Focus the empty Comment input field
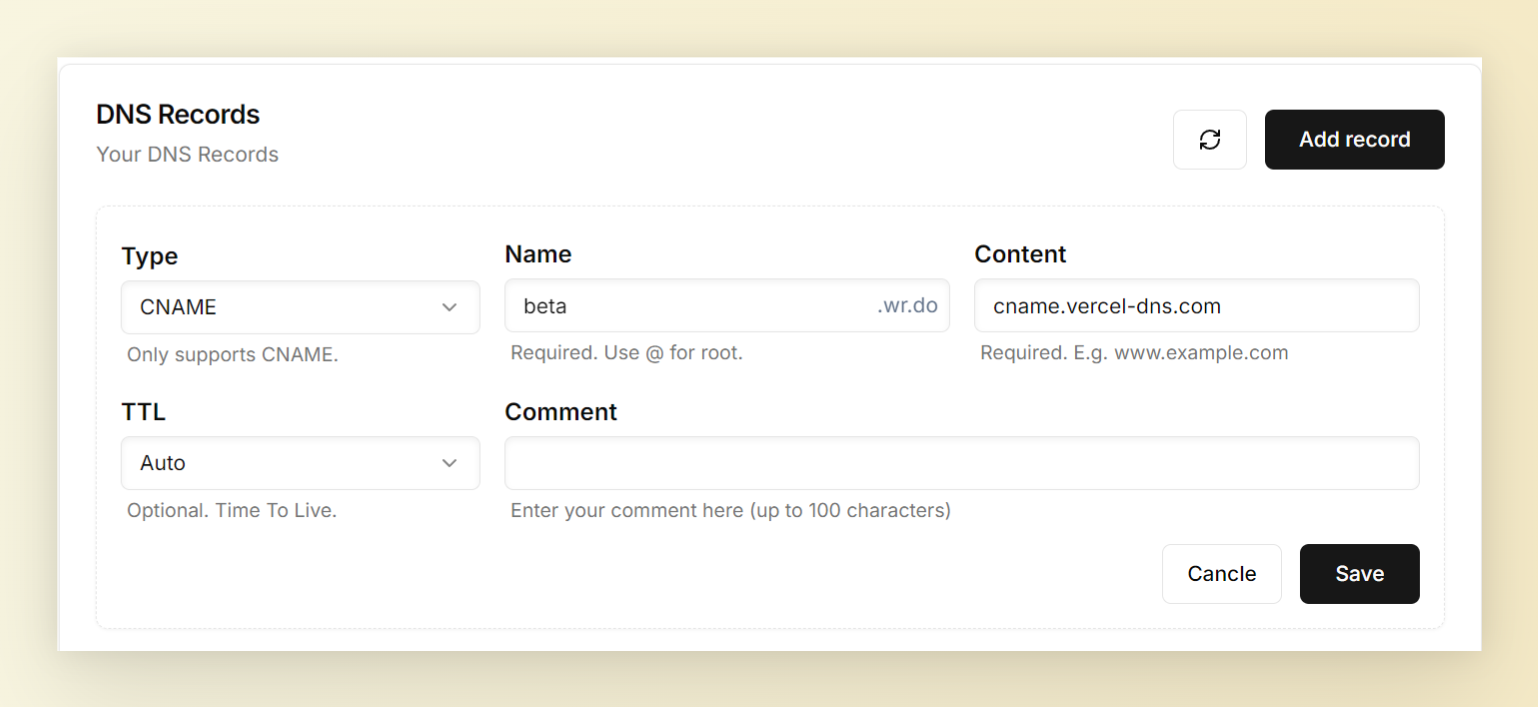 [x=960, y=463]
